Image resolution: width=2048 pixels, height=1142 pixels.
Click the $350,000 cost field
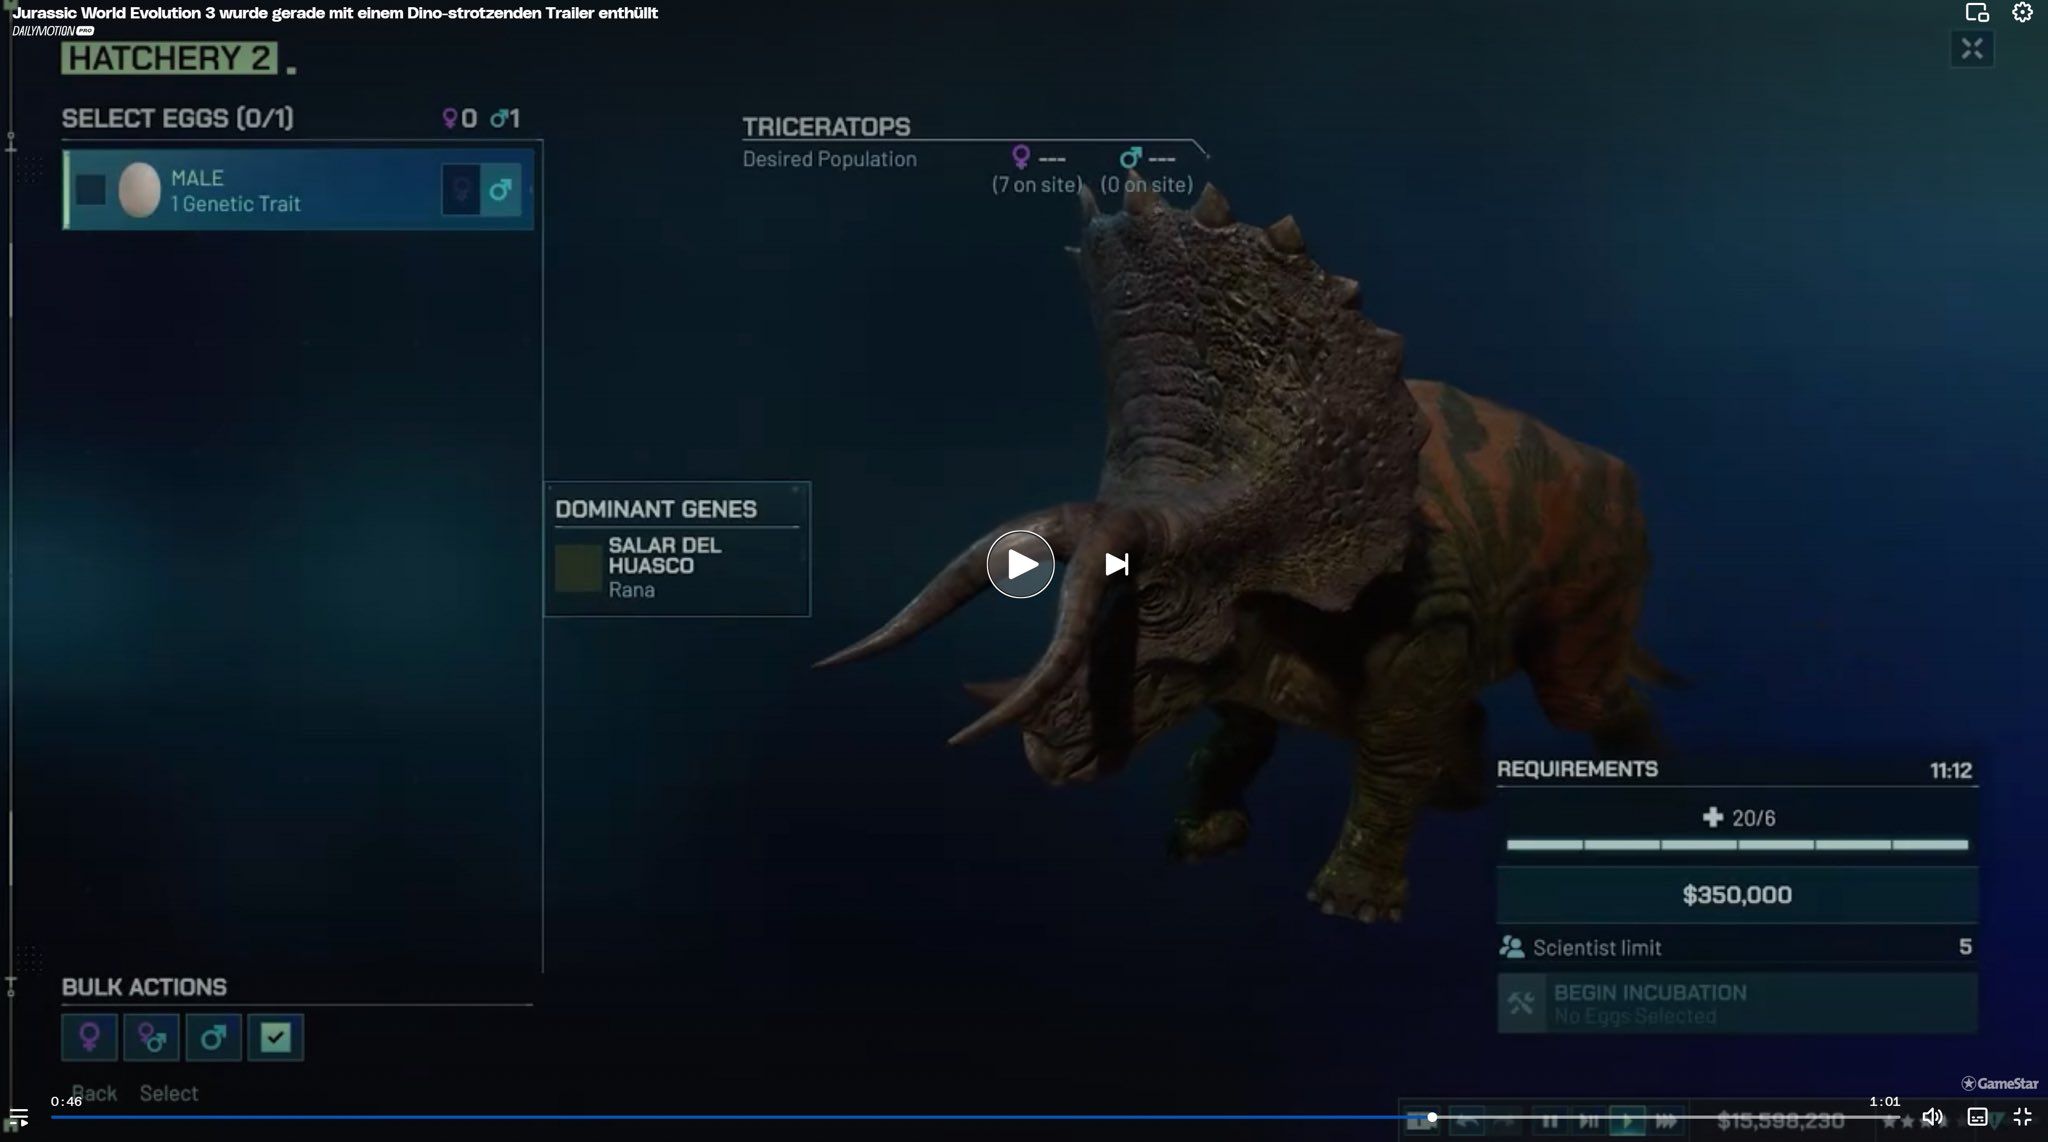tap(1737, 894)
